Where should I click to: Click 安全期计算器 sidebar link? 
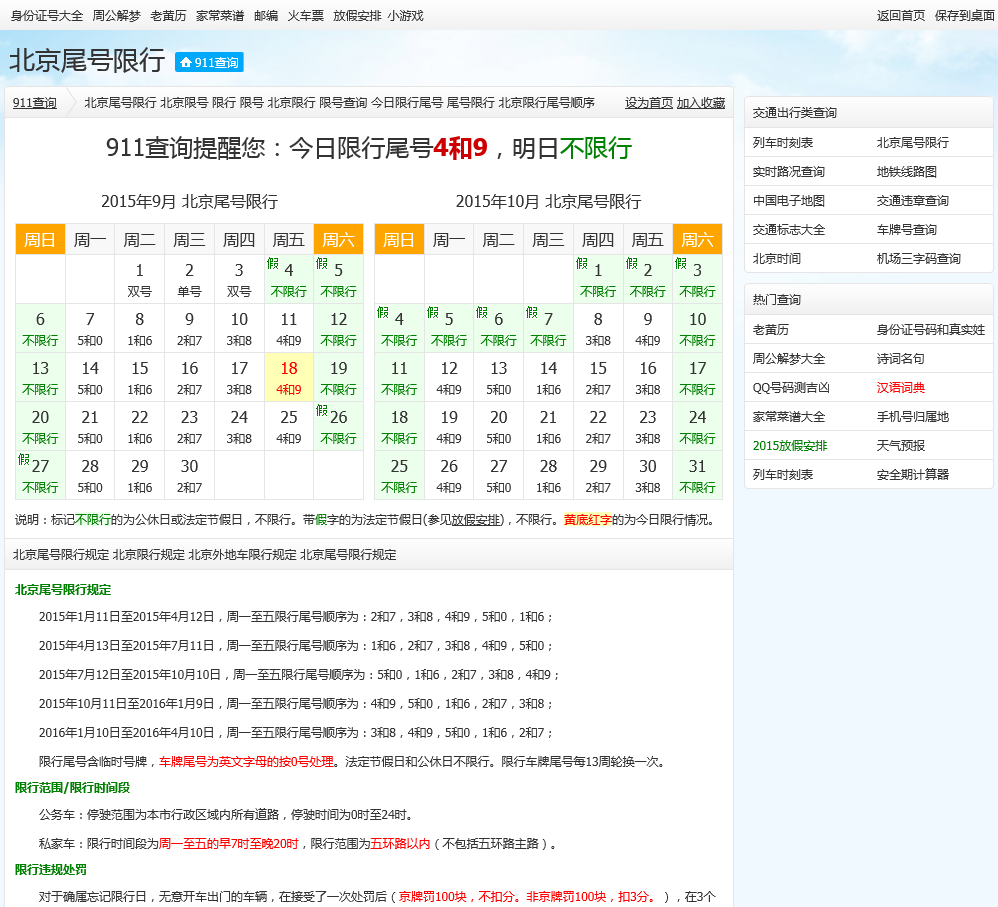(x=913, y=475)
